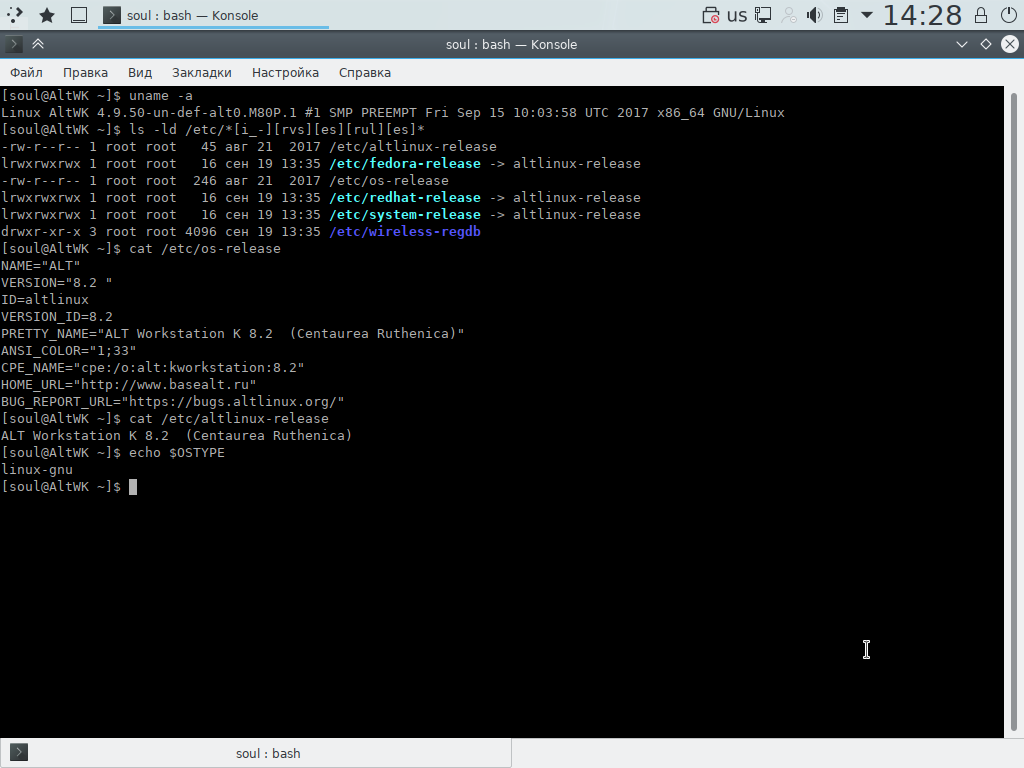The image size is (1024, 768).
Task: Select the Konsole task in the taskbar
Action: (x=213, y=15)
